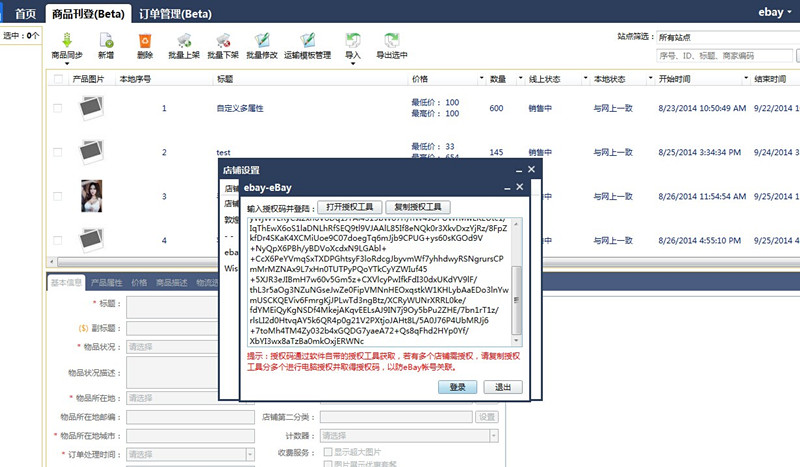The width and height of the screenshot is (800, 467).
Task: Enable the 显示超大图片 checkbox
Action: pos(328,452)
